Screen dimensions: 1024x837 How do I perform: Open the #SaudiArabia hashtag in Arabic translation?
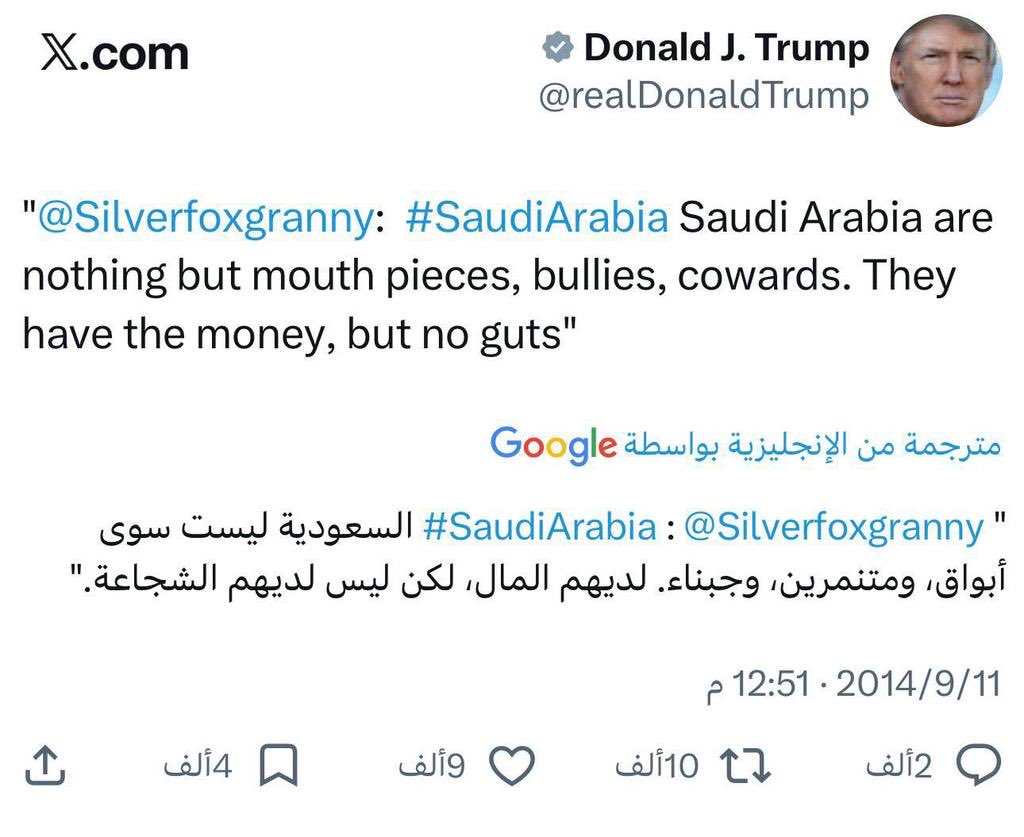tap(540, 526)
